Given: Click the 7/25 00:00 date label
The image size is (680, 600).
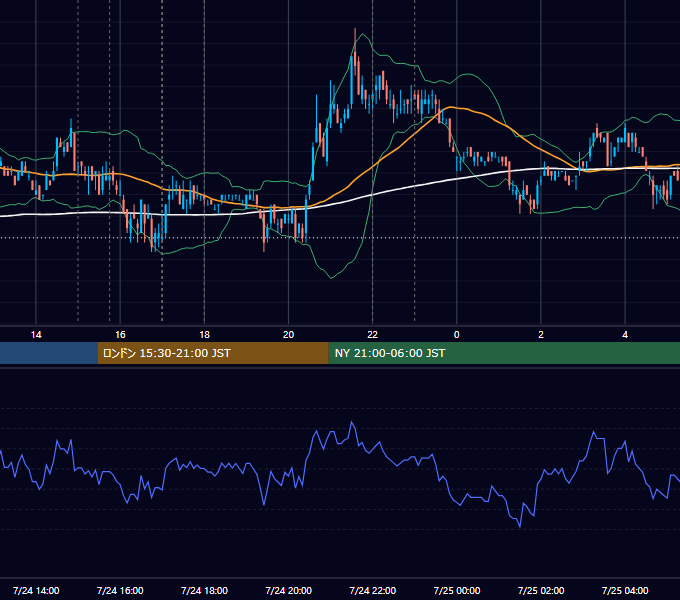Looking at the screenshot, I should tap(457, 590).
